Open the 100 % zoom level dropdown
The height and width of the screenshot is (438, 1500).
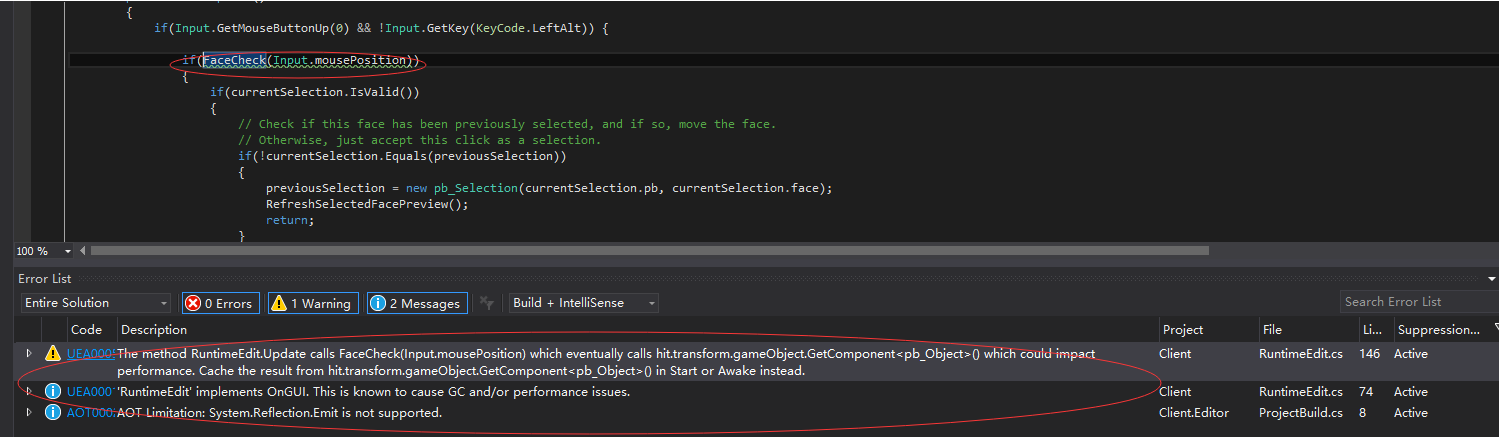pyautogui.click(x=68, y=251)
